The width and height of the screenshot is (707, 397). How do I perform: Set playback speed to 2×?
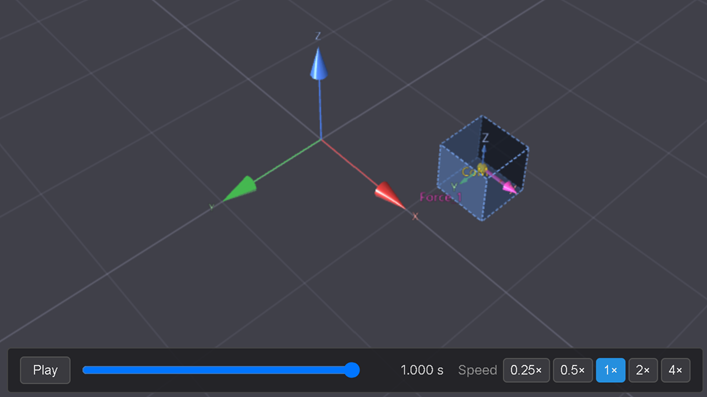[x=643, y=370]
